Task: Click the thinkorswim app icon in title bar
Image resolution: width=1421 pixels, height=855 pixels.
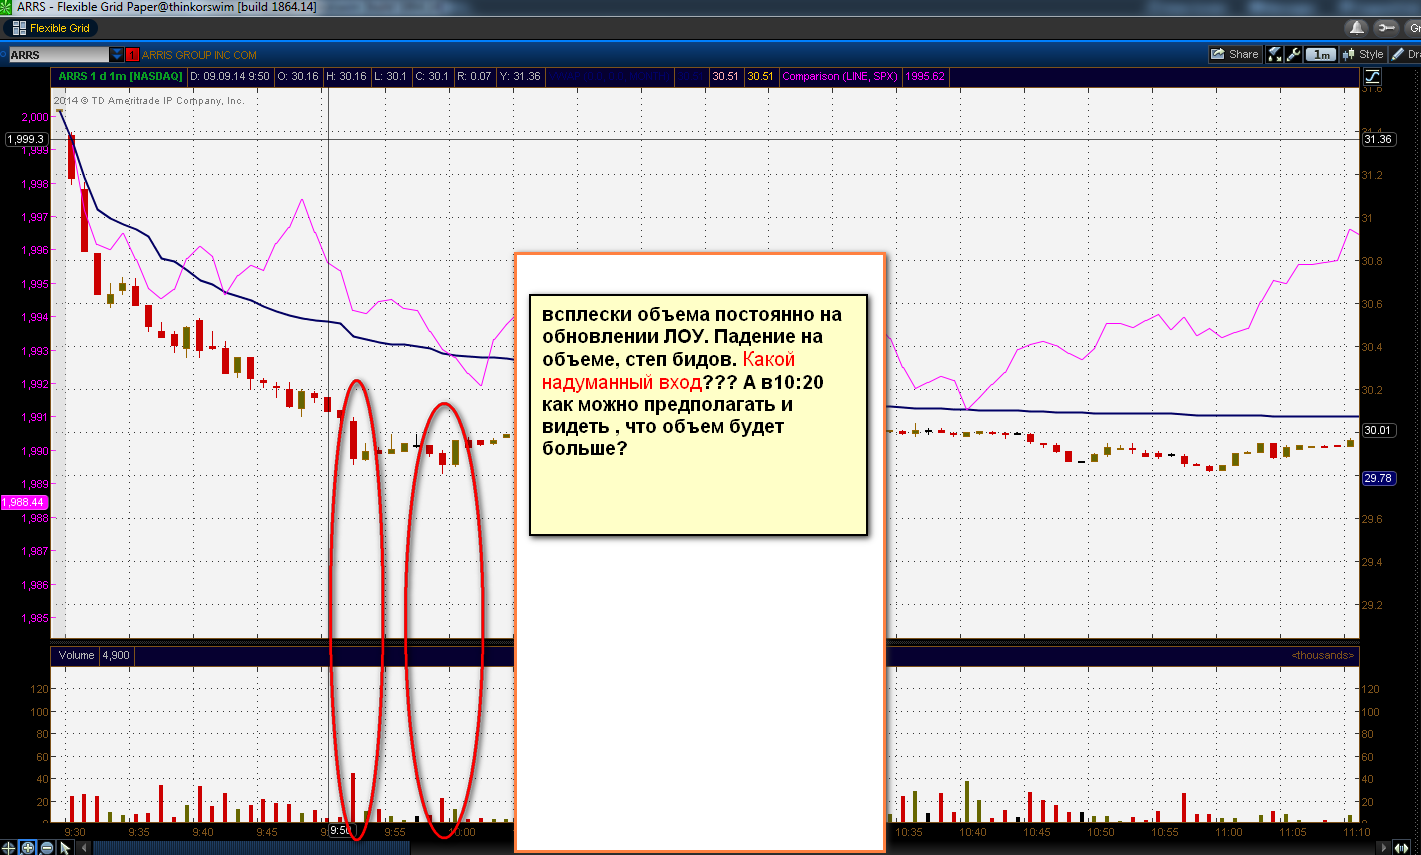Action: click(8, 7)
